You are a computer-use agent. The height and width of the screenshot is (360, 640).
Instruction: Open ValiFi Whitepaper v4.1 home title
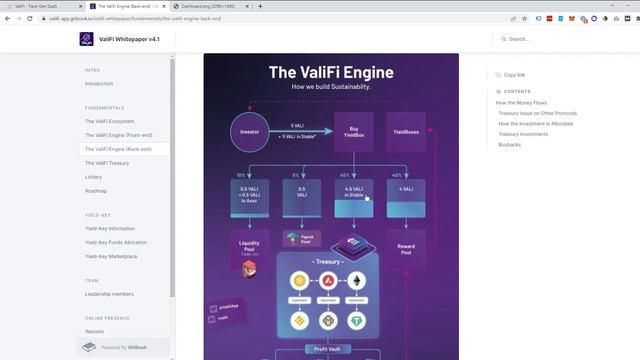coord(129,39)
